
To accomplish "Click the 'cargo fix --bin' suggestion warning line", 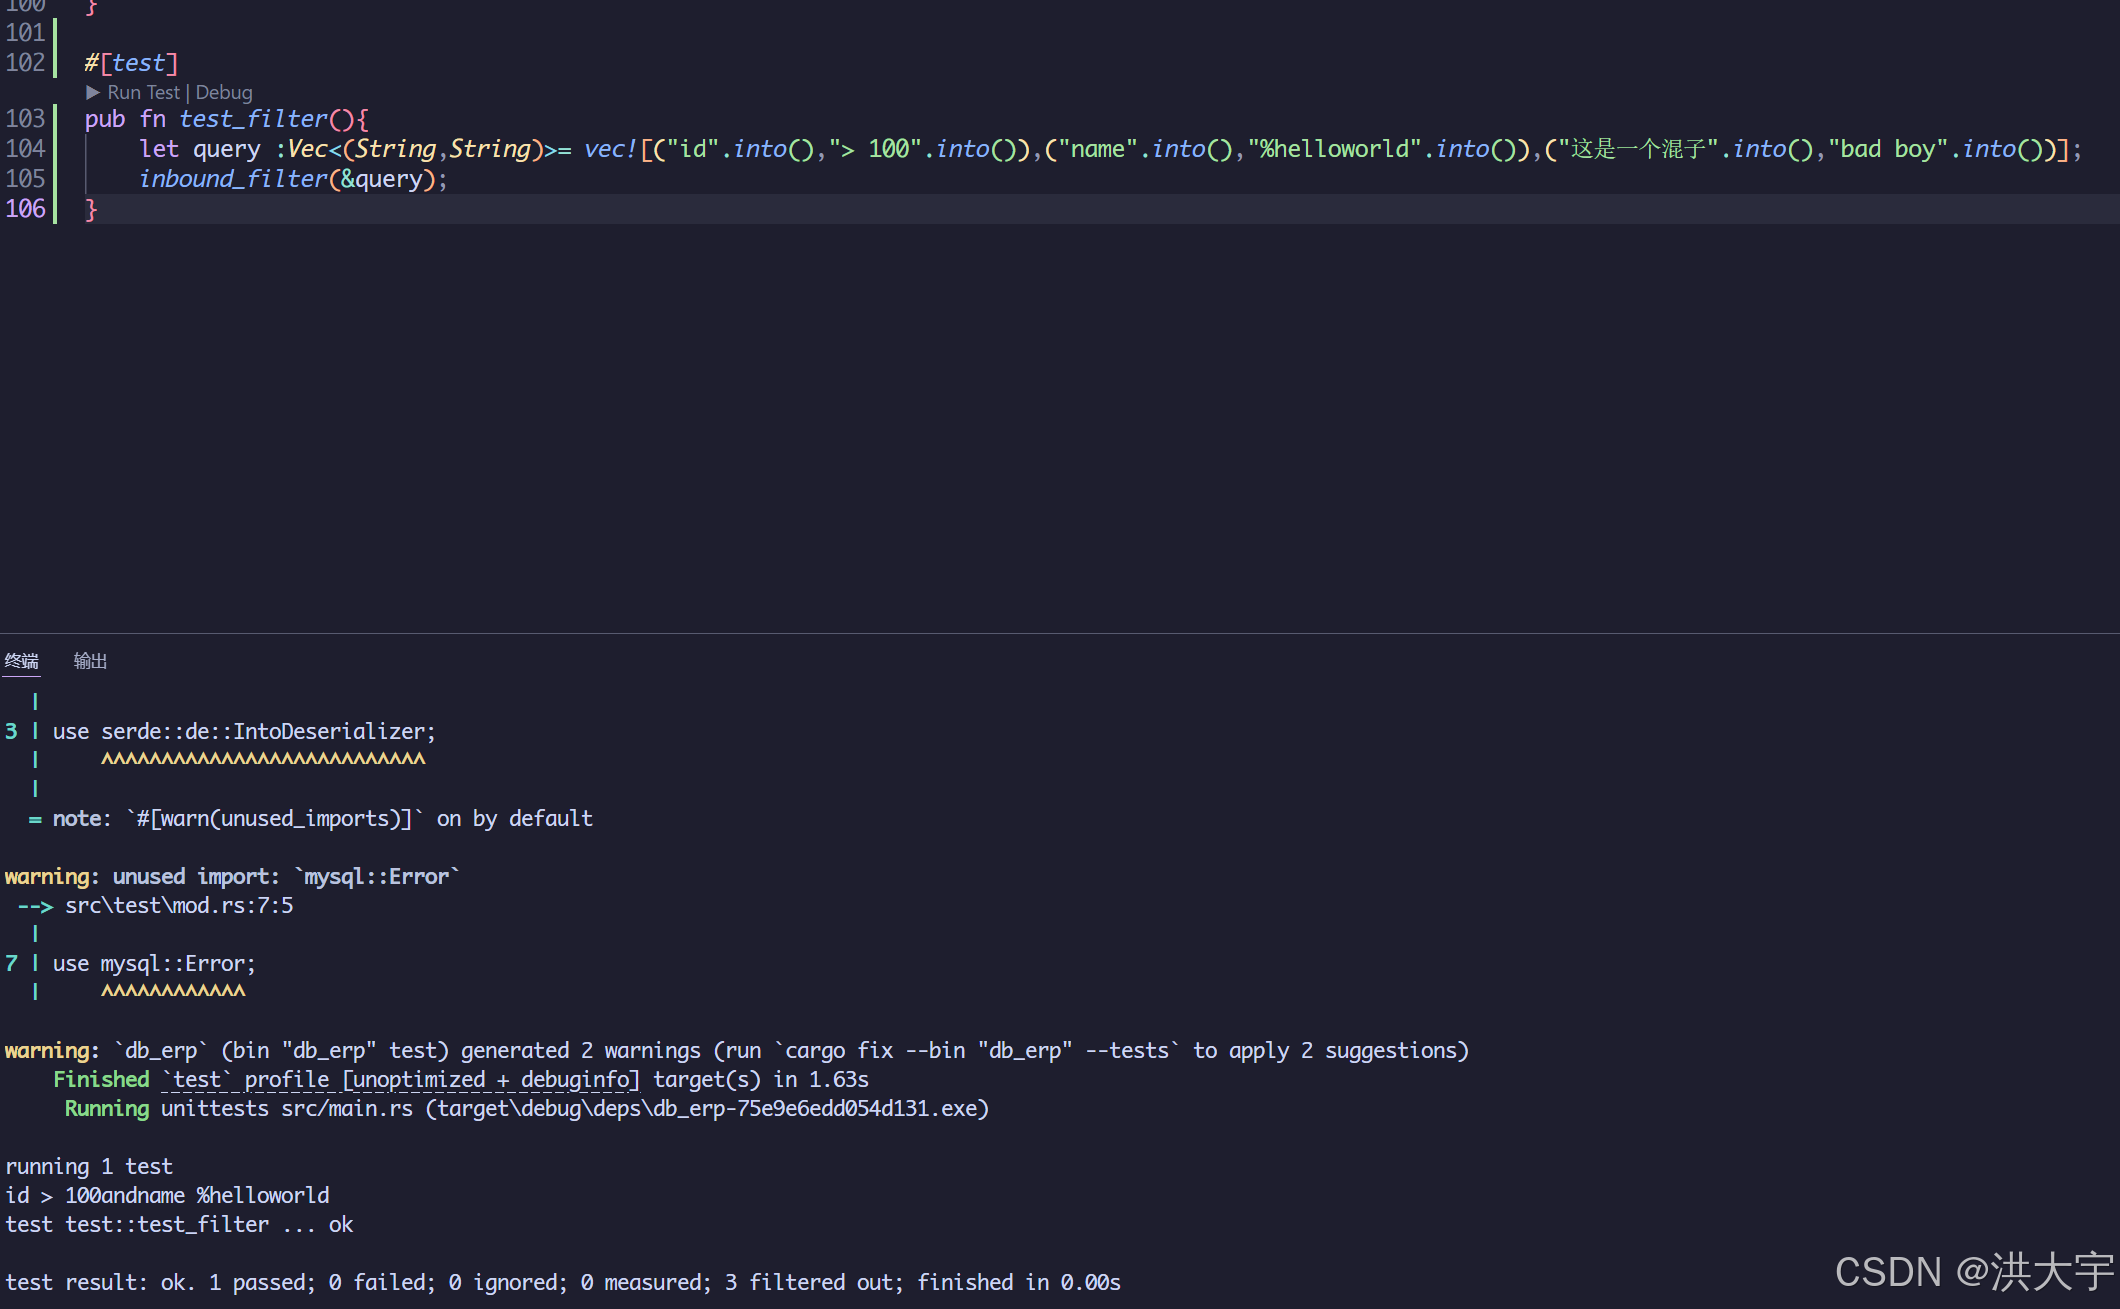I will coord(737,1051).
